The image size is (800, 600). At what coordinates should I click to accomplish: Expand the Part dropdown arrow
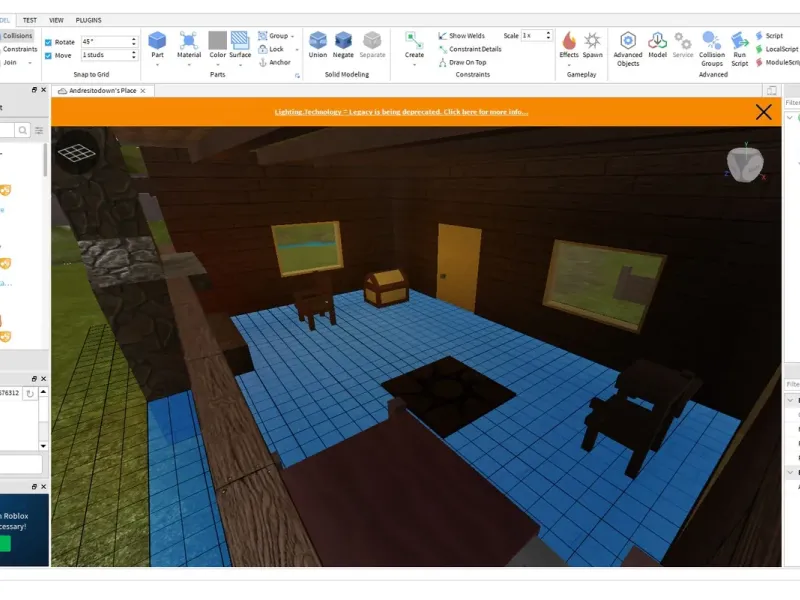tap(157, 65)
